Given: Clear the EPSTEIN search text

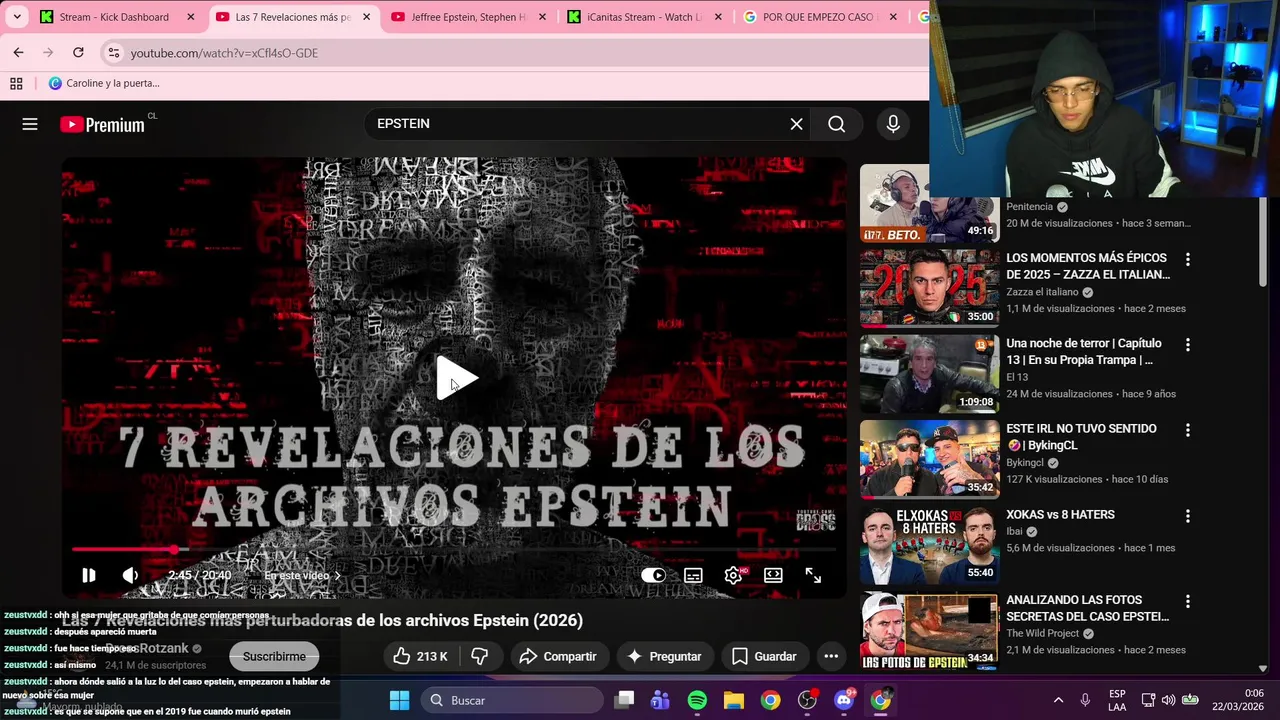Looking at the screenshot, I should pos(796,124).
